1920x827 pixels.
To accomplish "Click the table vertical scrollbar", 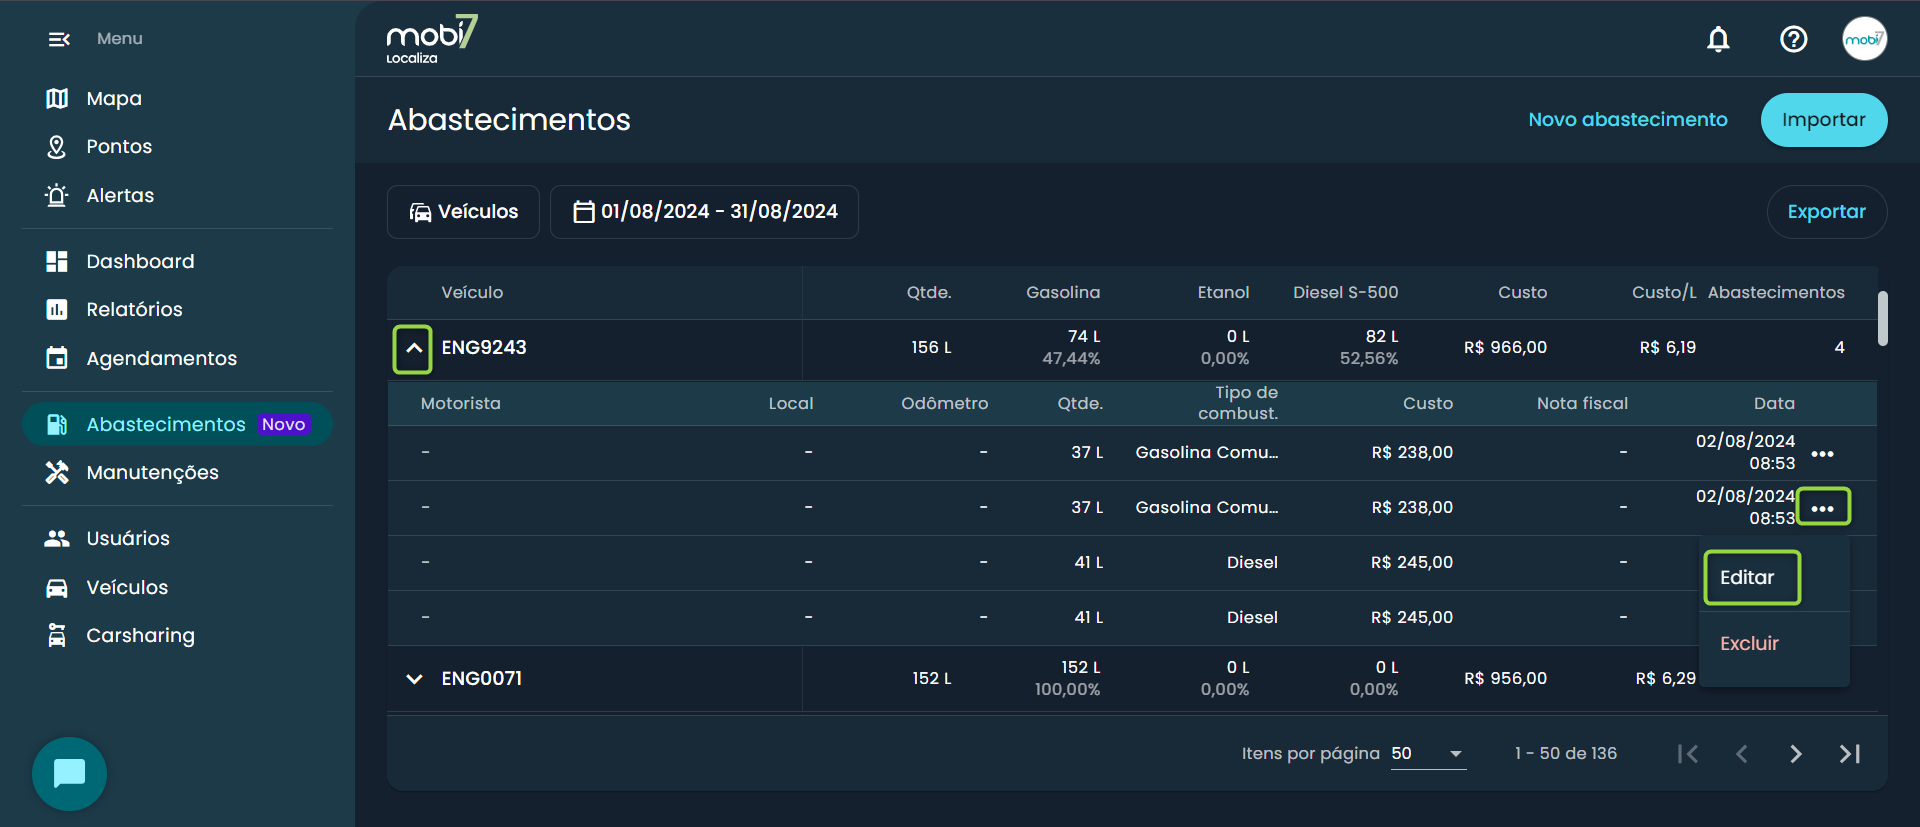I will point(1883,319).
